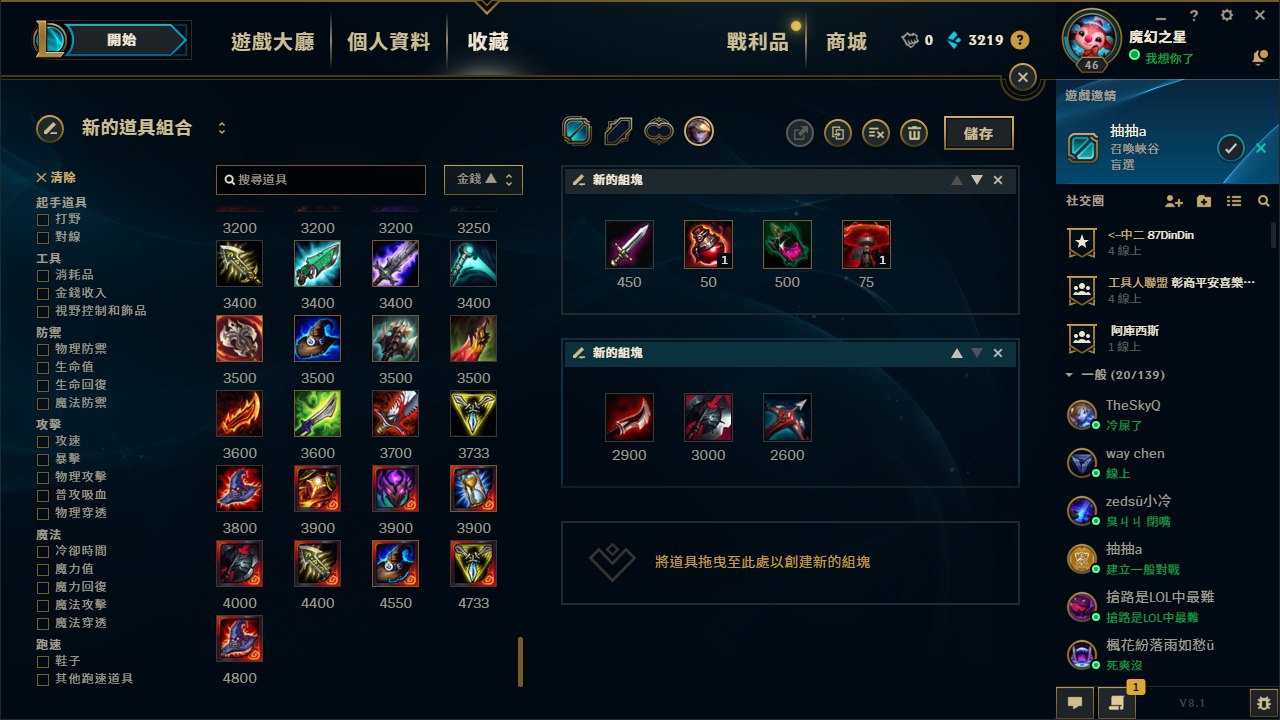
Task: Collapse the 一般 (20/139) friends group
Action: [x=1069, y=375]
